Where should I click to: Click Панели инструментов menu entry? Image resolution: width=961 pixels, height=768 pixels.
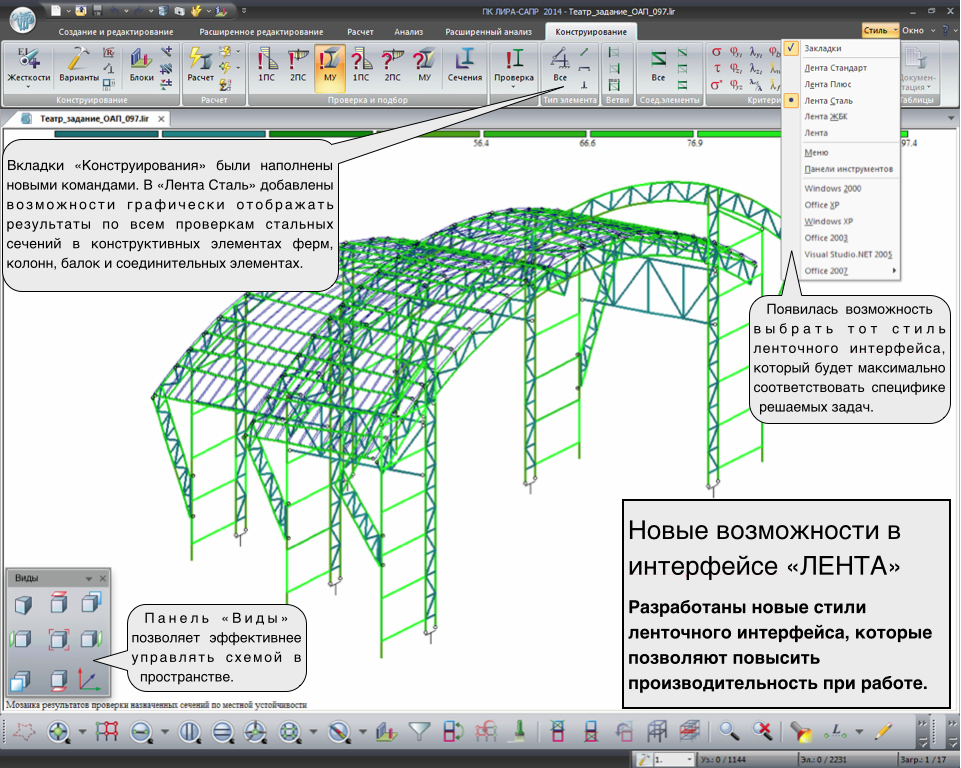848,169
